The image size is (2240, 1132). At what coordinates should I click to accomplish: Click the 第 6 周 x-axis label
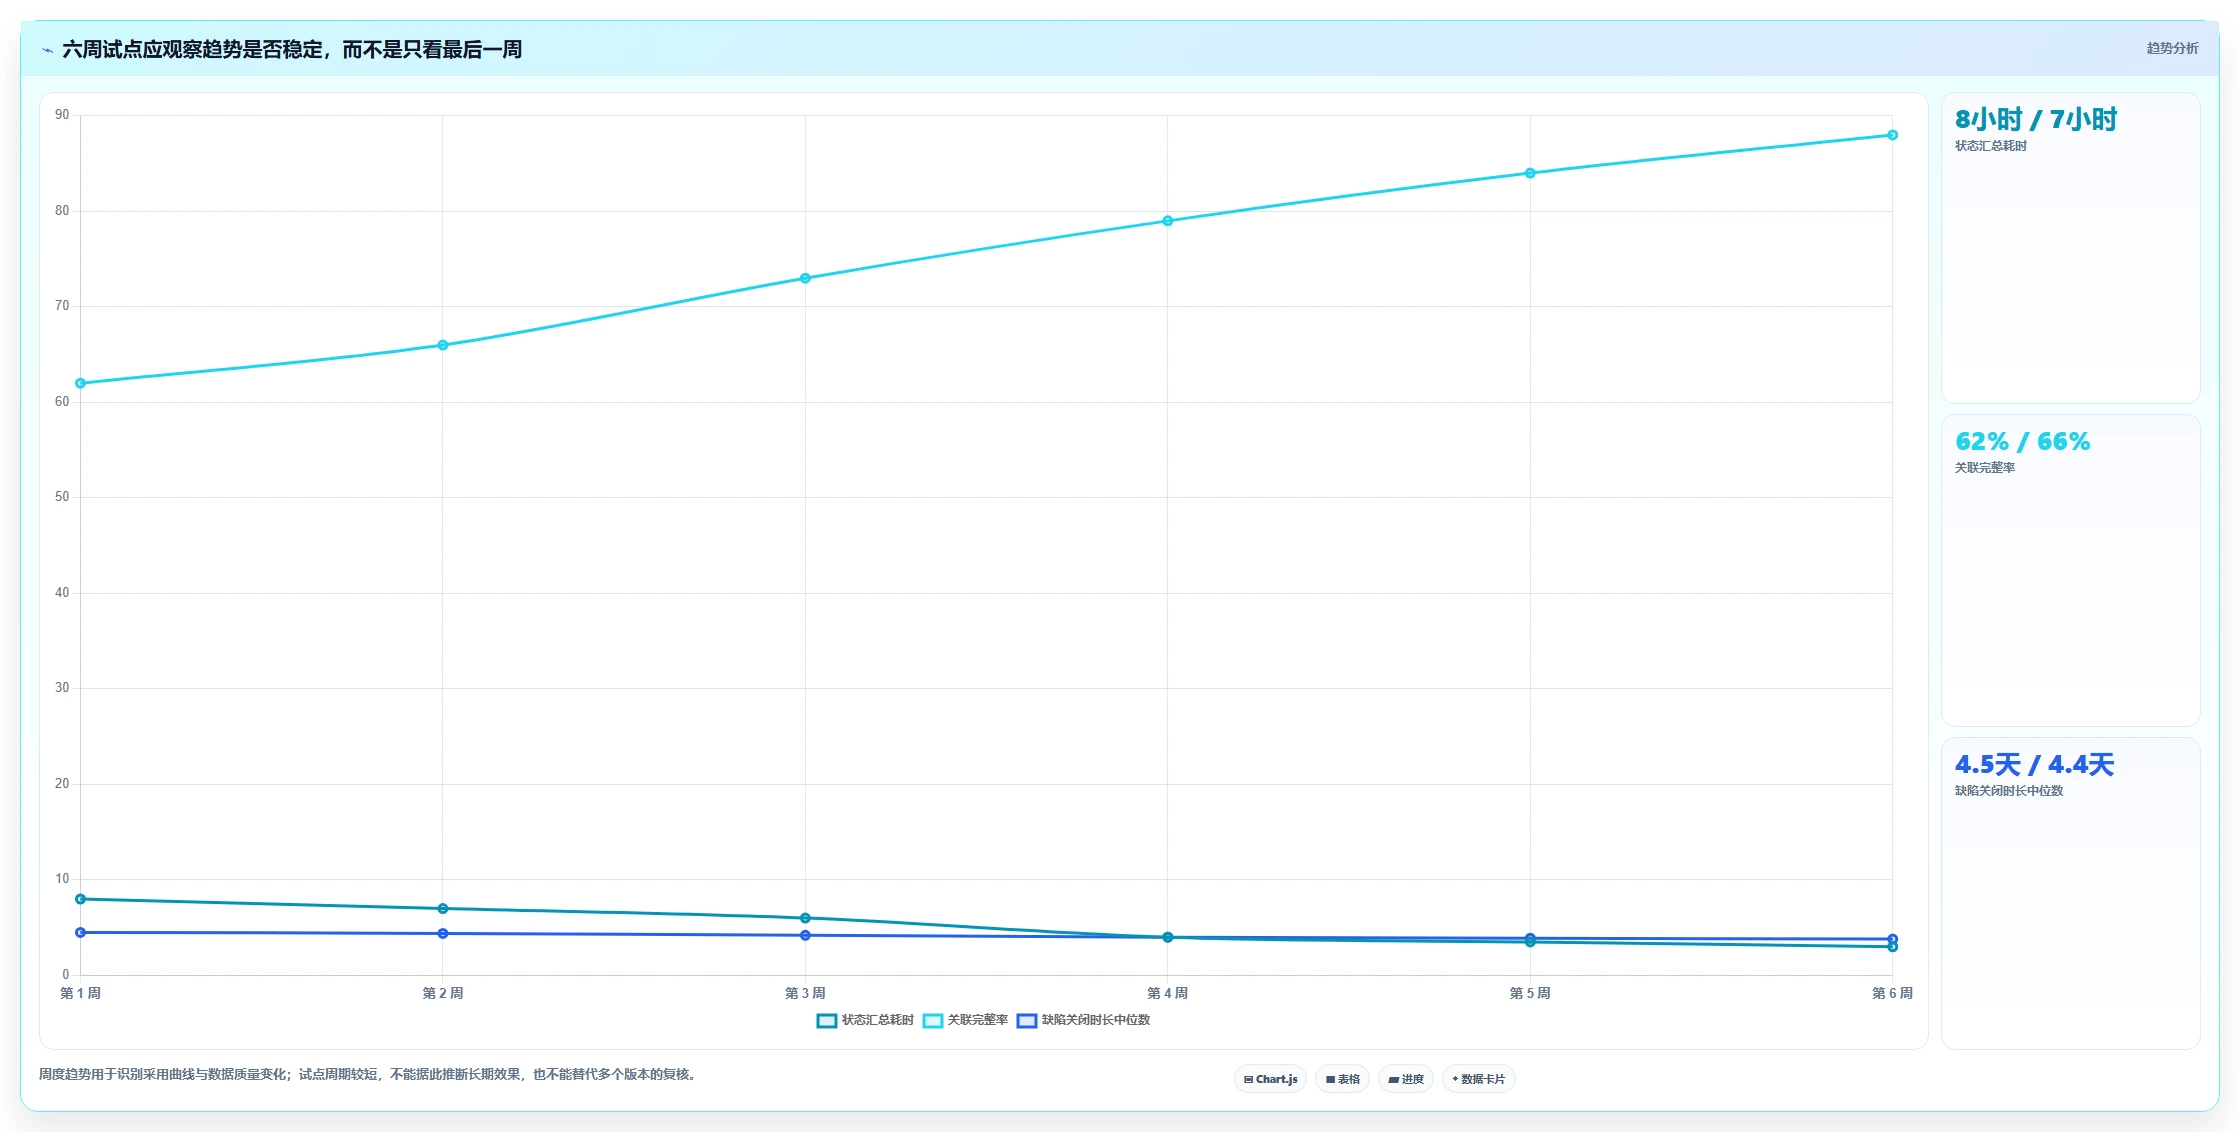[1892, 993]
